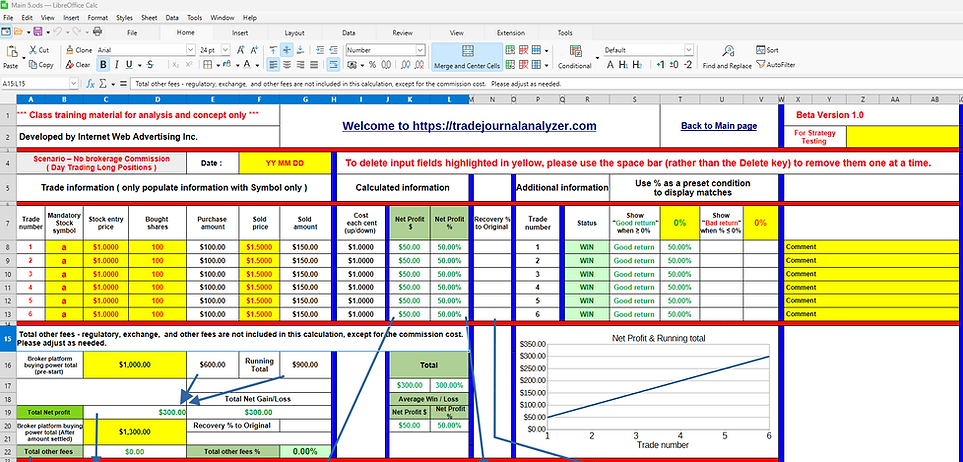Open the Paste options dropdown arrow
963x462 pixels.
[23, 57]
